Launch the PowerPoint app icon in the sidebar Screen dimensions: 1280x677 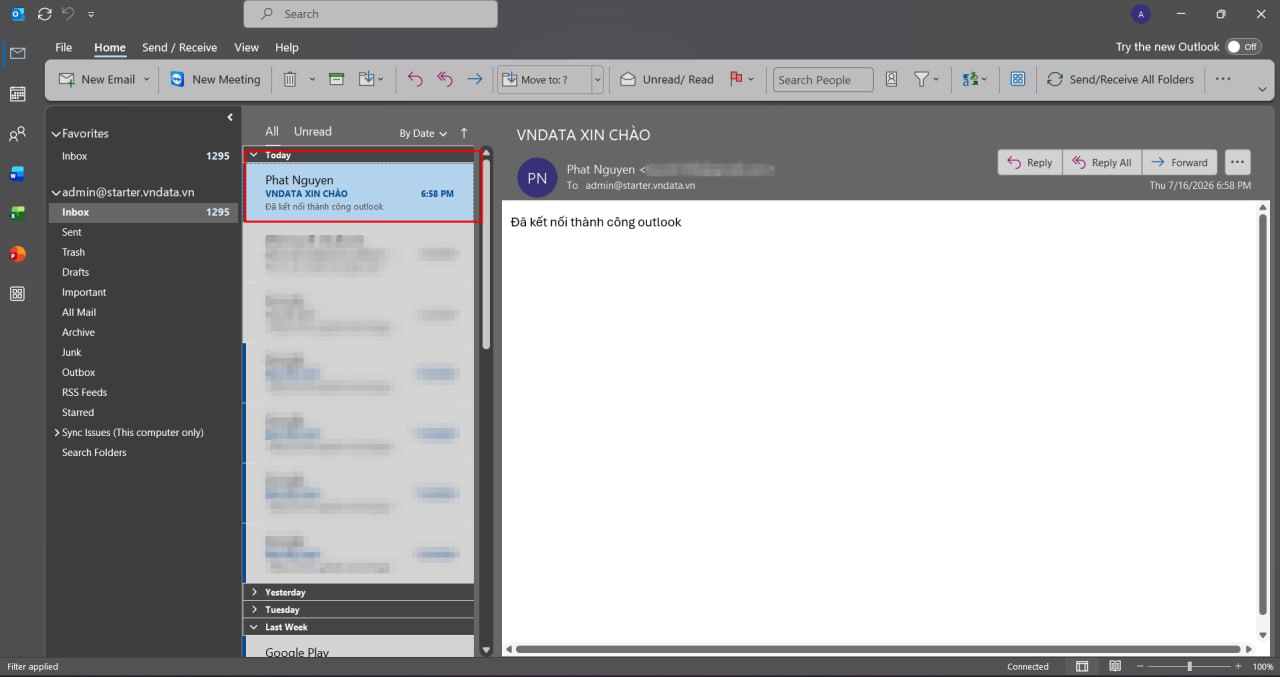[17, 254]
